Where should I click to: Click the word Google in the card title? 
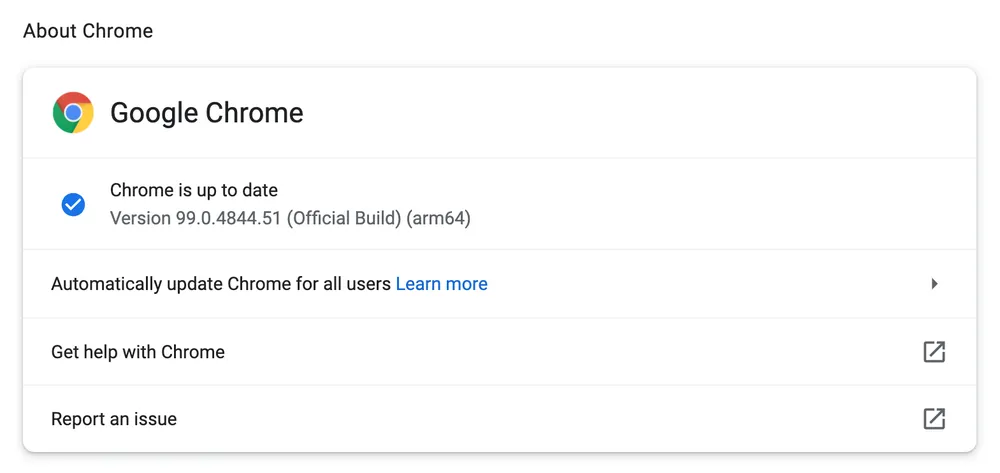[154, 113]
